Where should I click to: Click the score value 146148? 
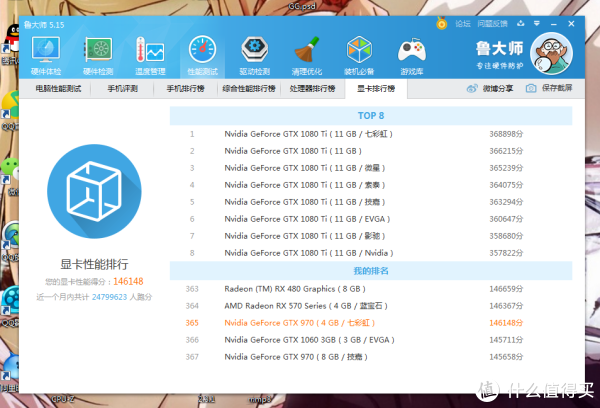click(128, 282)
